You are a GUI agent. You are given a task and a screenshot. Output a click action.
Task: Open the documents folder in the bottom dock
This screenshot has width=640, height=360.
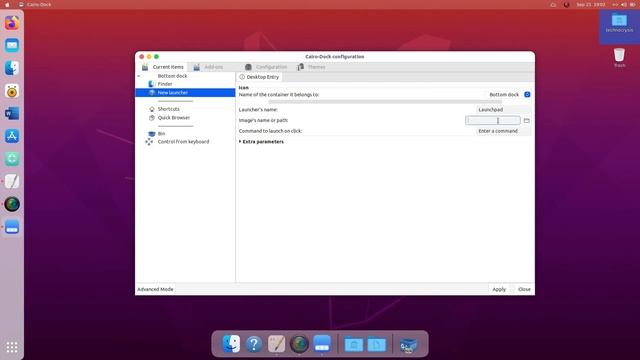(x=377, y=344)
